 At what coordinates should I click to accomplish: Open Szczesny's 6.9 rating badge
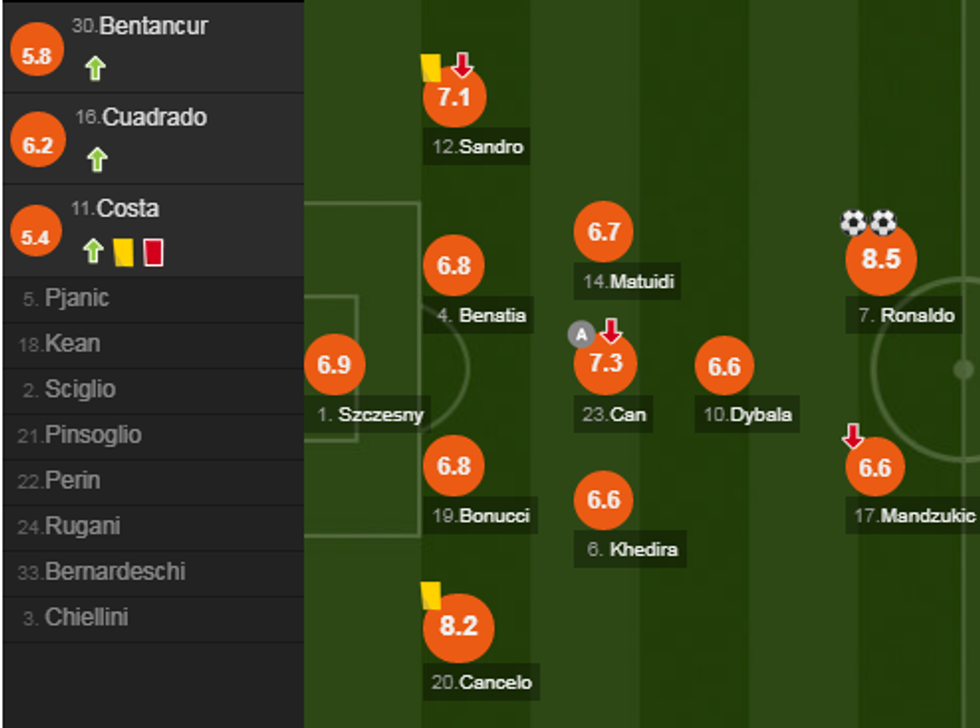334,365
